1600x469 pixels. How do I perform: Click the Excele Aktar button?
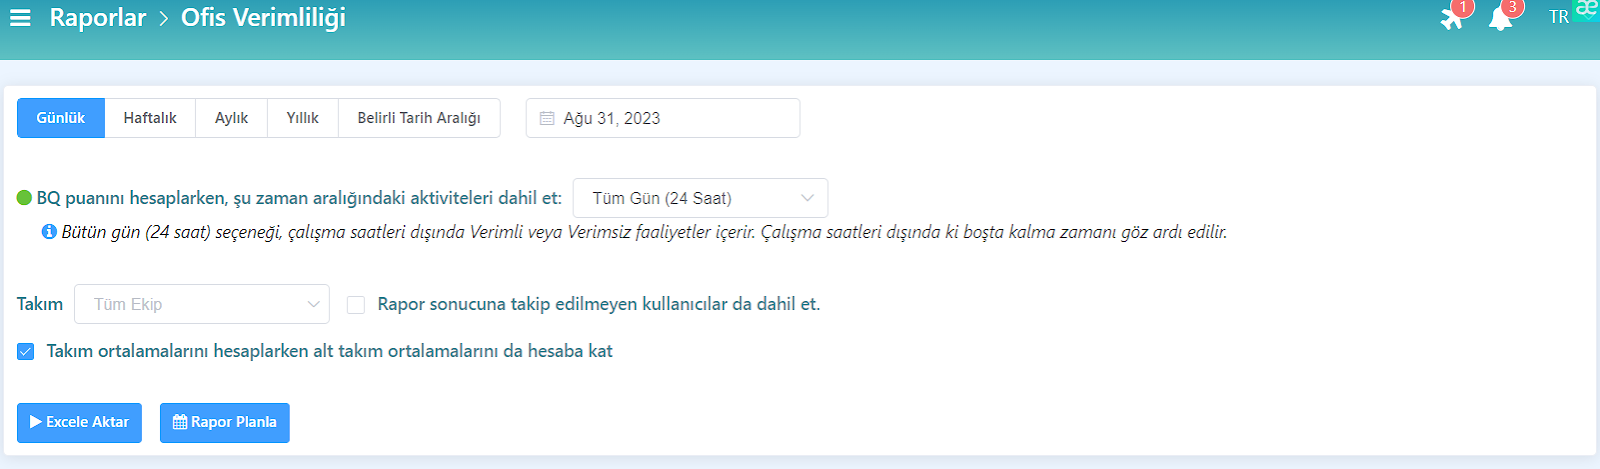click(x=79, y=422)
